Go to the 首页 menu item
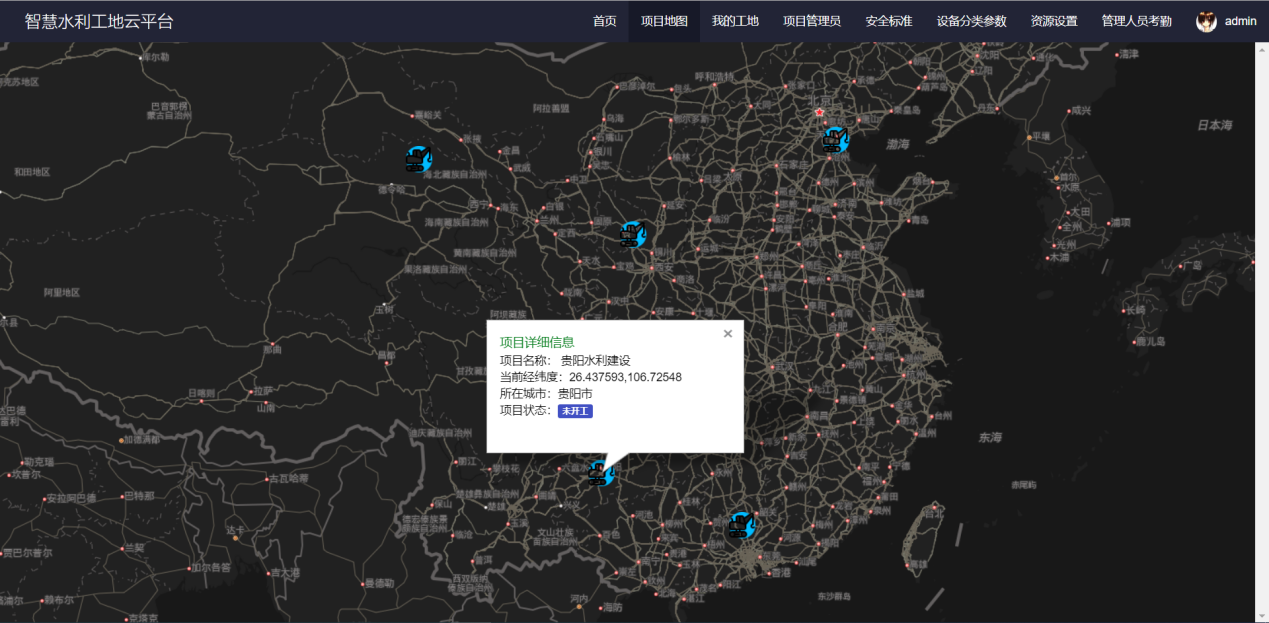 coord(604,21)
